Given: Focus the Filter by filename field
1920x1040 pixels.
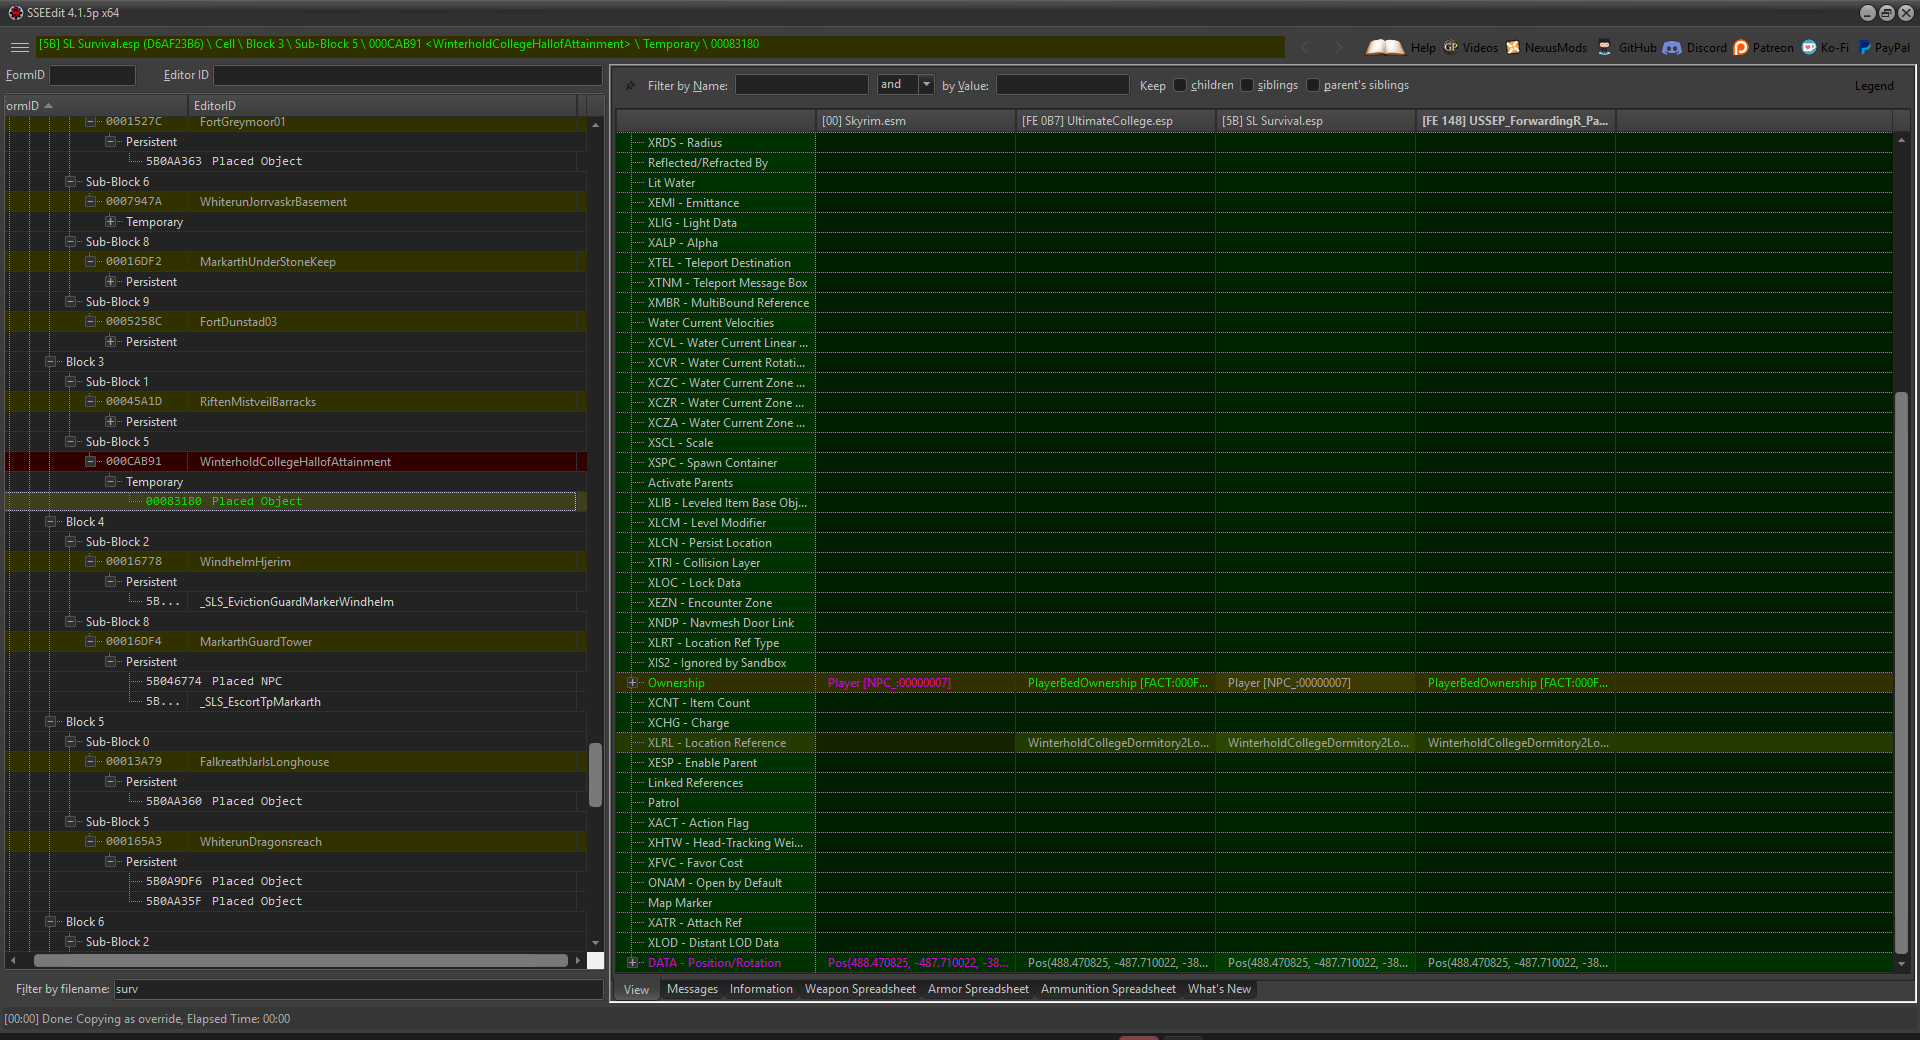Looking at the screenshot, I should coord(358,989).
